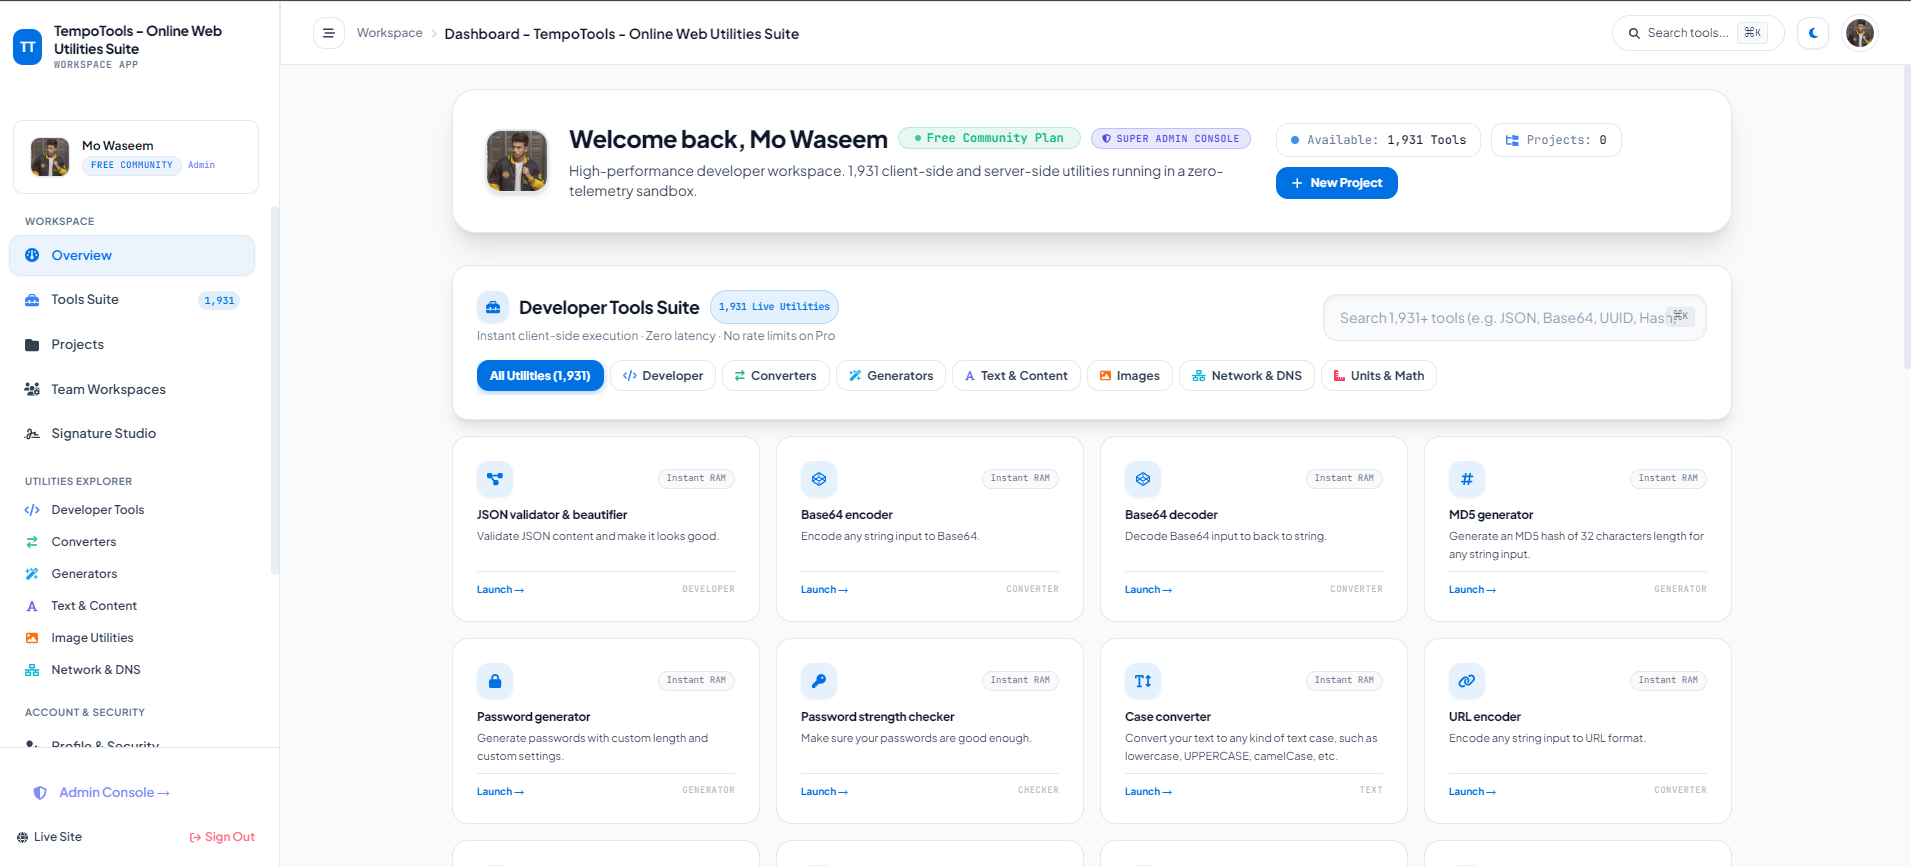This screenshot has width=1911, height=866.
Task: Open user avatar menu in top bar
Action: pyautogui.click(x=1860, y=33)
